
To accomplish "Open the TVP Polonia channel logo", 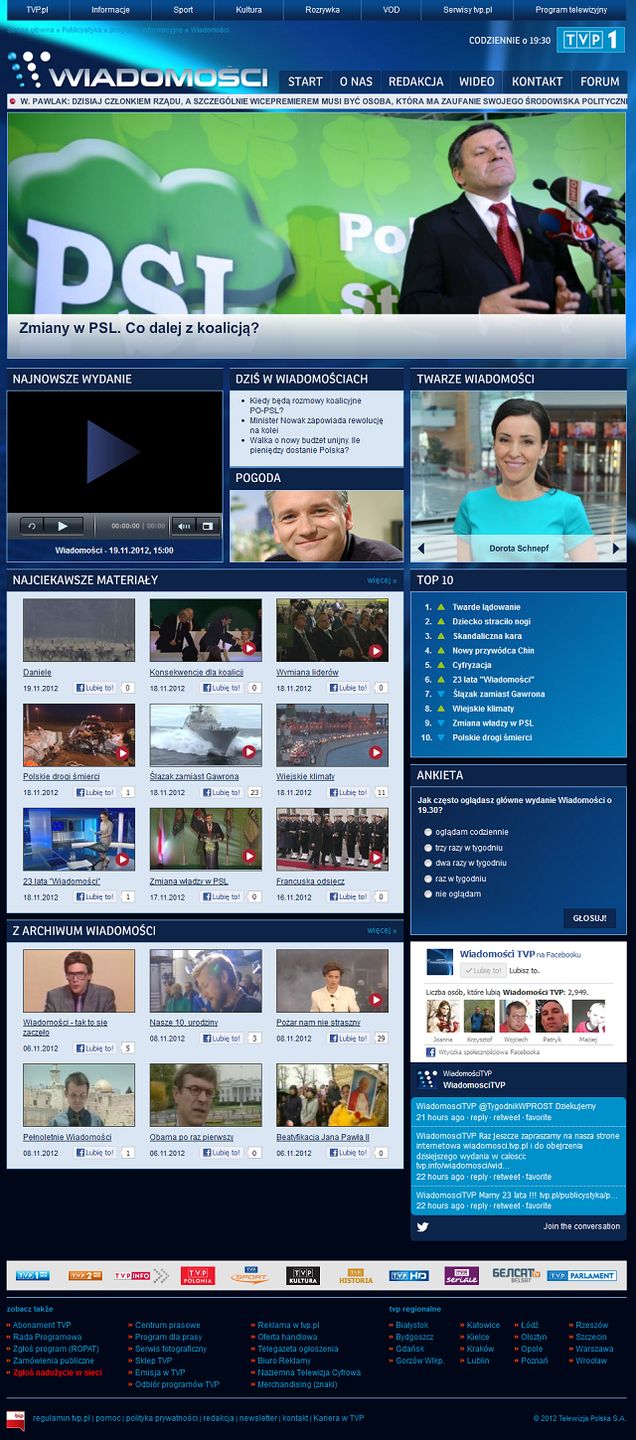I will tap(198, 1275).
